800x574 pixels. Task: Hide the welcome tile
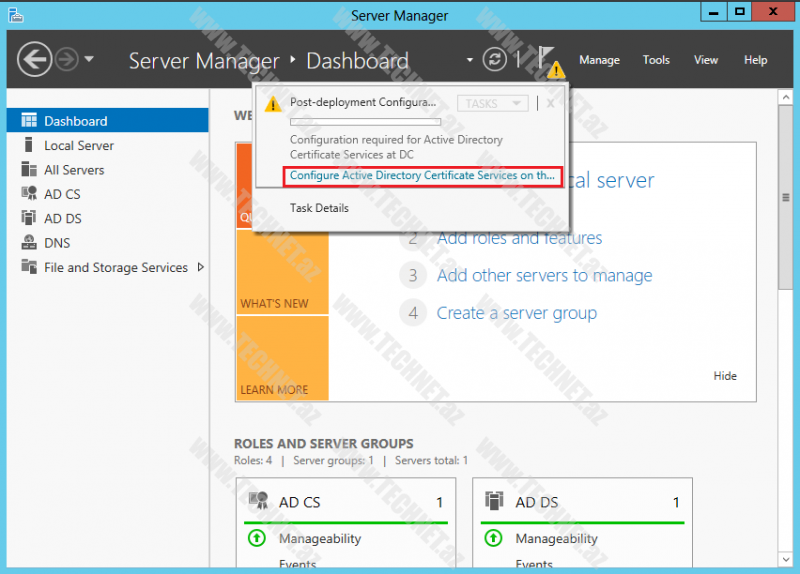tap(725, 376)
